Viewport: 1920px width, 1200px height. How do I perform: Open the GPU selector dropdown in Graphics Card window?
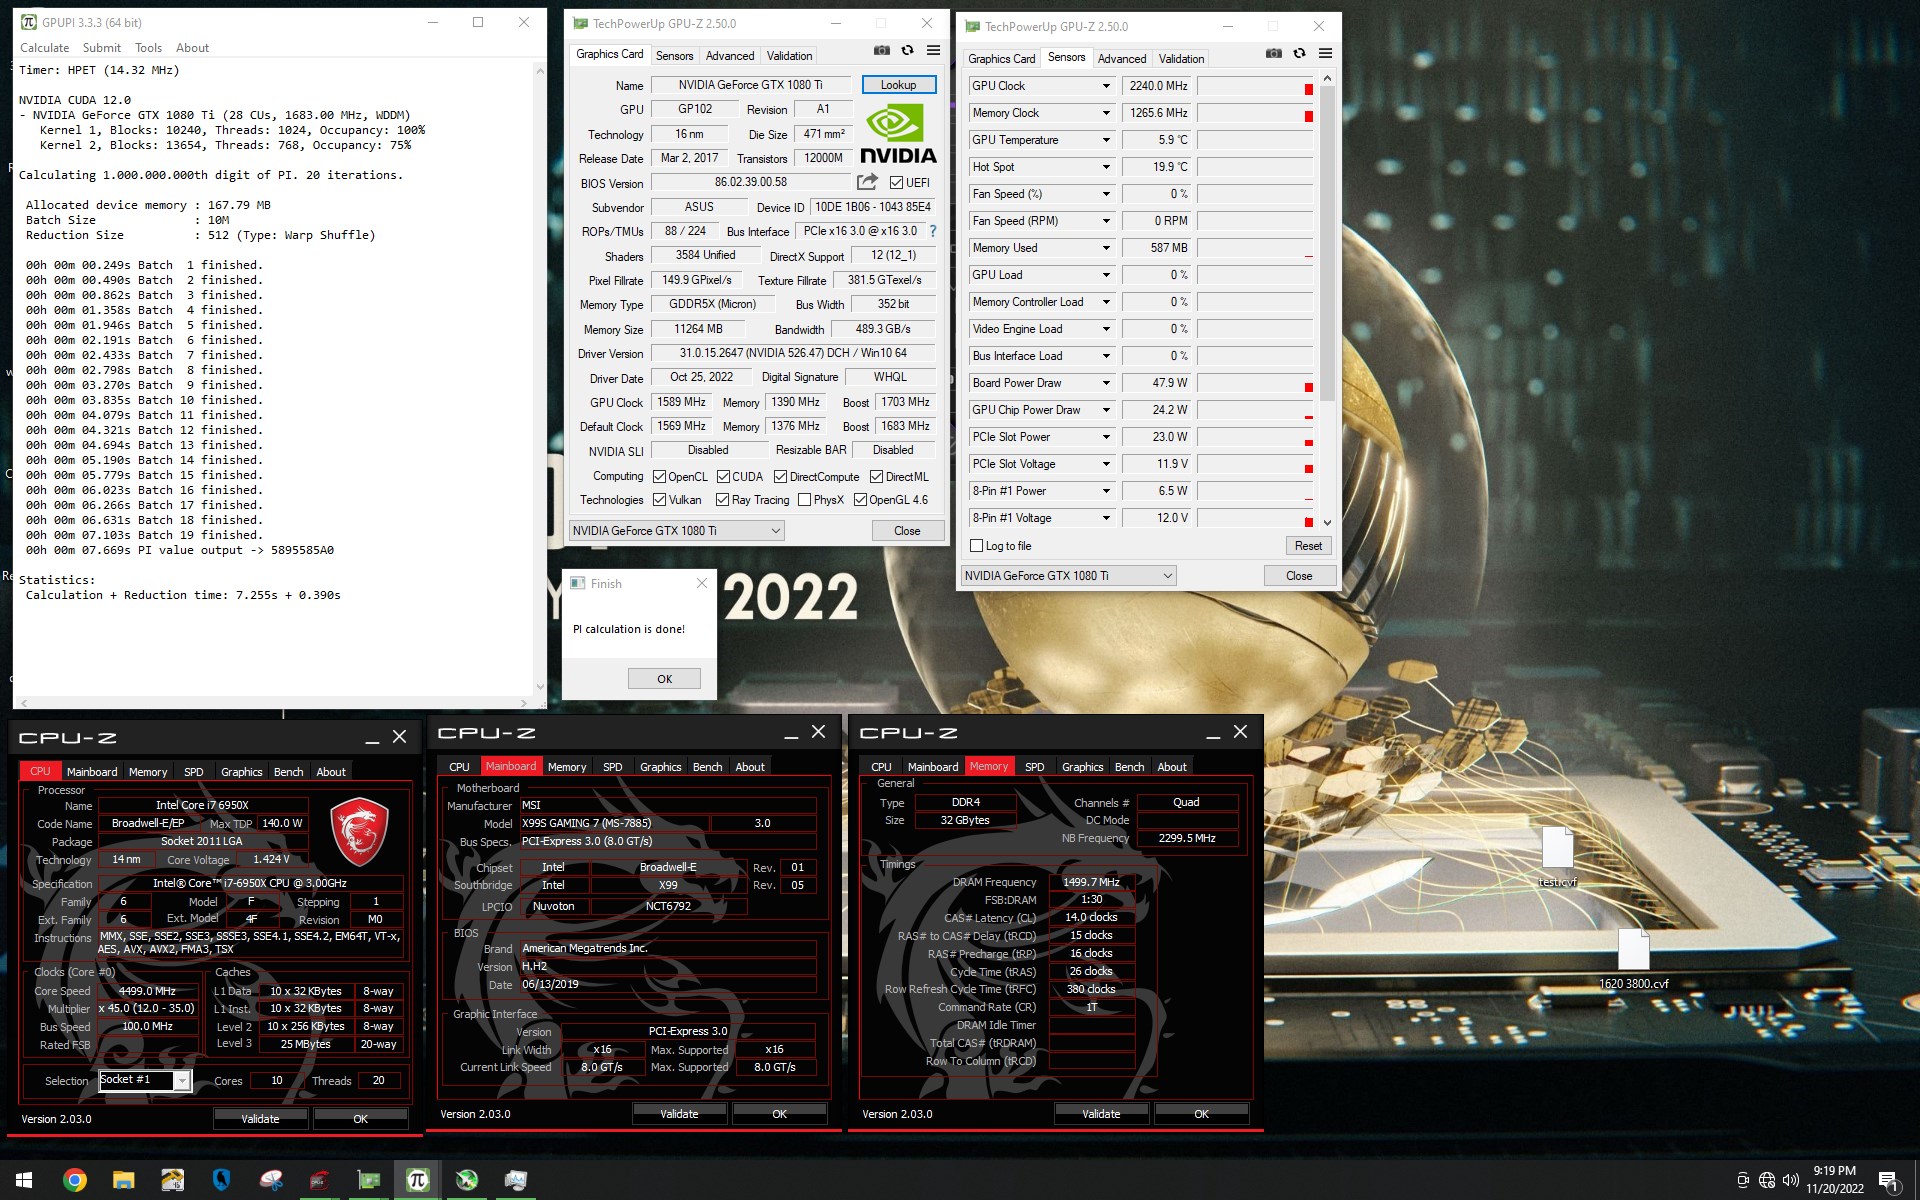[x=676, y=531]
